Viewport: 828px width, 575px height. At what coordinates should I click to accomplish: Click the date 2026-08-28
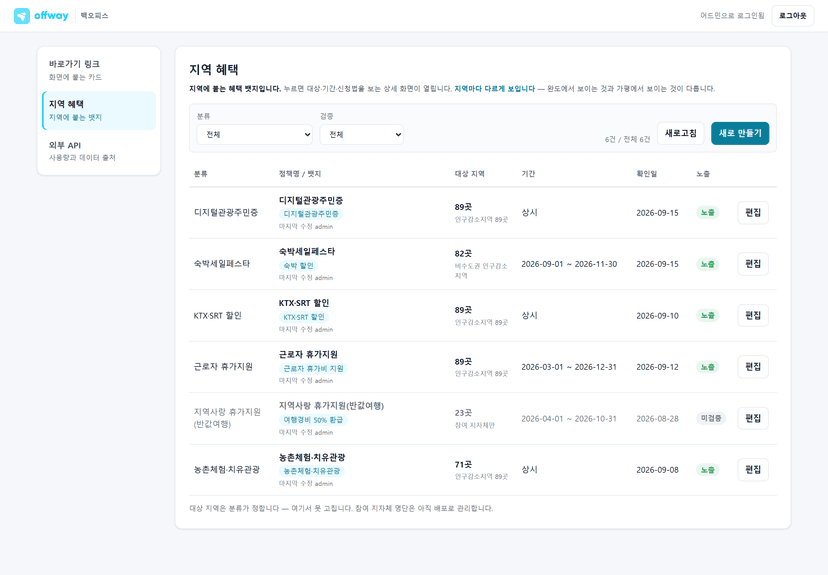coord(657,419)
